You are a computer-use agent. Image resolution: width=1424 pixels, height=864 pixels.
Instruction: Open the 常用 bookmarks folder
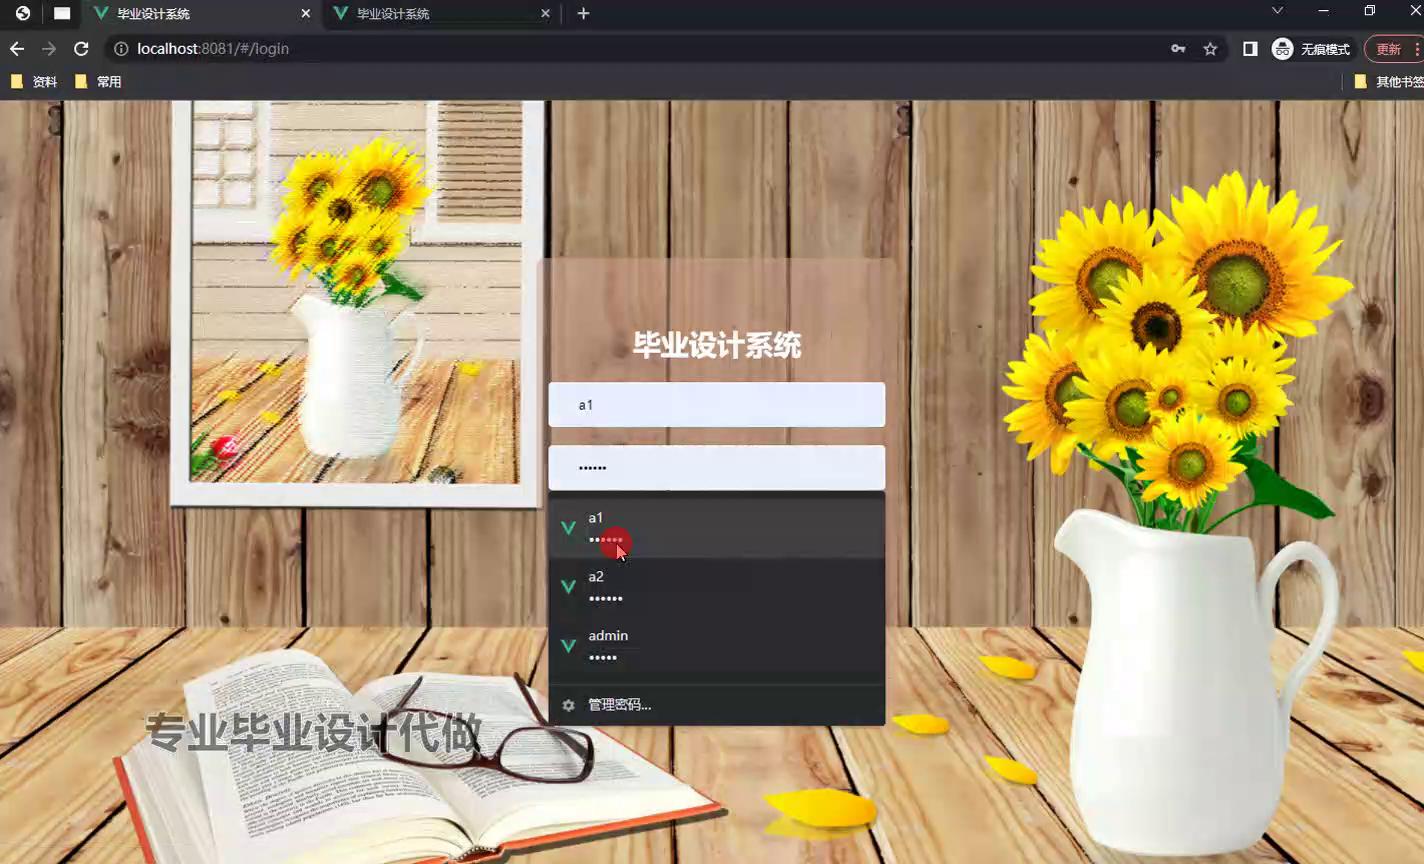(98, 82)
